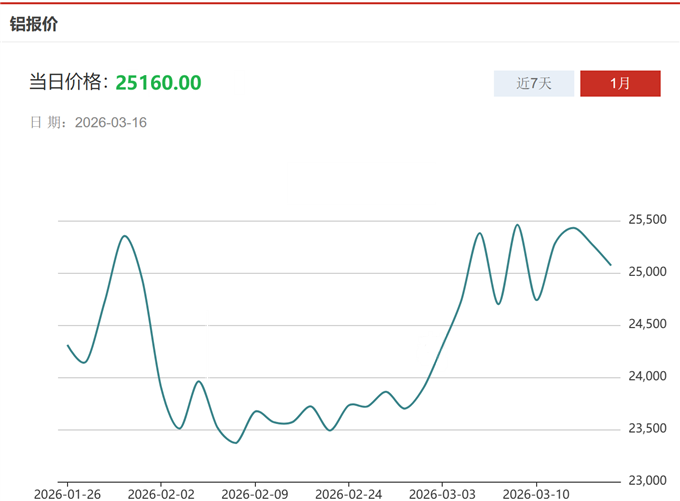Click the 2026-02-24 x-axis label
Viewport: 680px width, 501px height.
349,494
